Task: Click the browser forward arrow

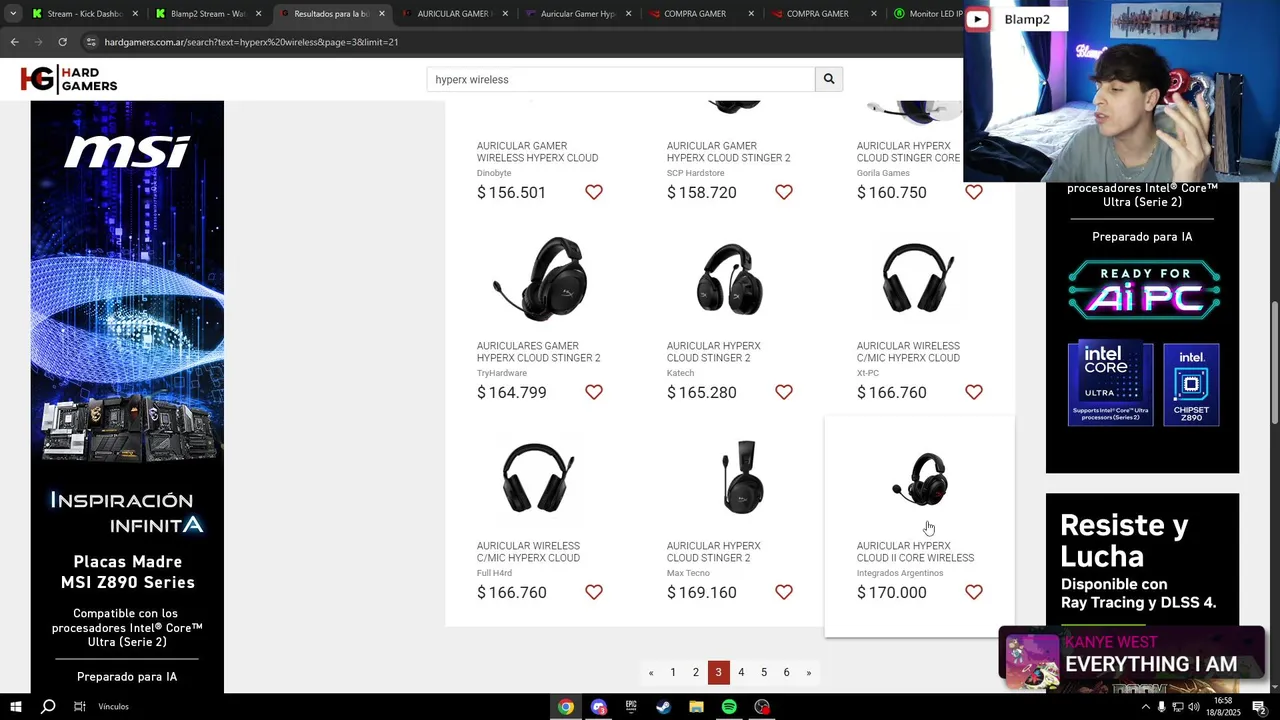Action: point(38,42)
